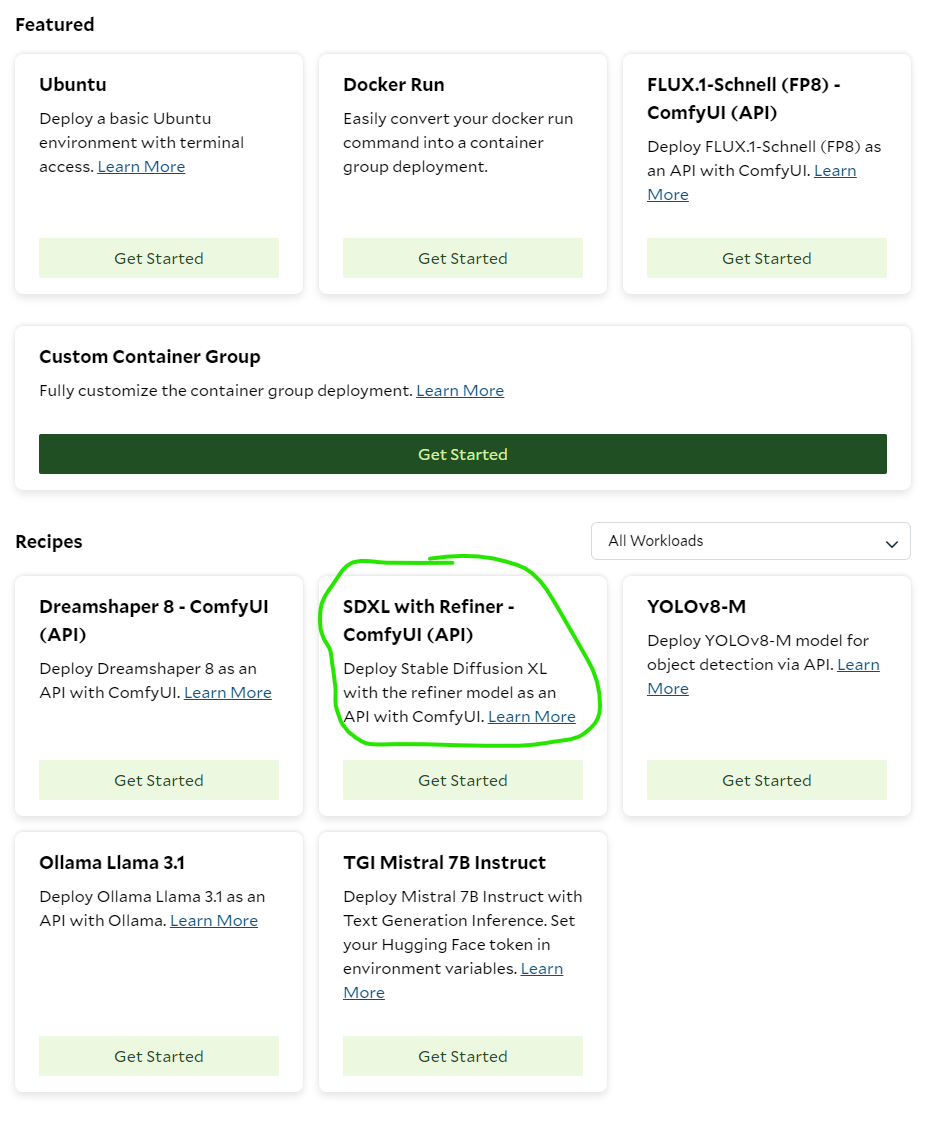Click the Docker Run description text
The width and height of the screenshot is (937, 1125).
point(458,143)
